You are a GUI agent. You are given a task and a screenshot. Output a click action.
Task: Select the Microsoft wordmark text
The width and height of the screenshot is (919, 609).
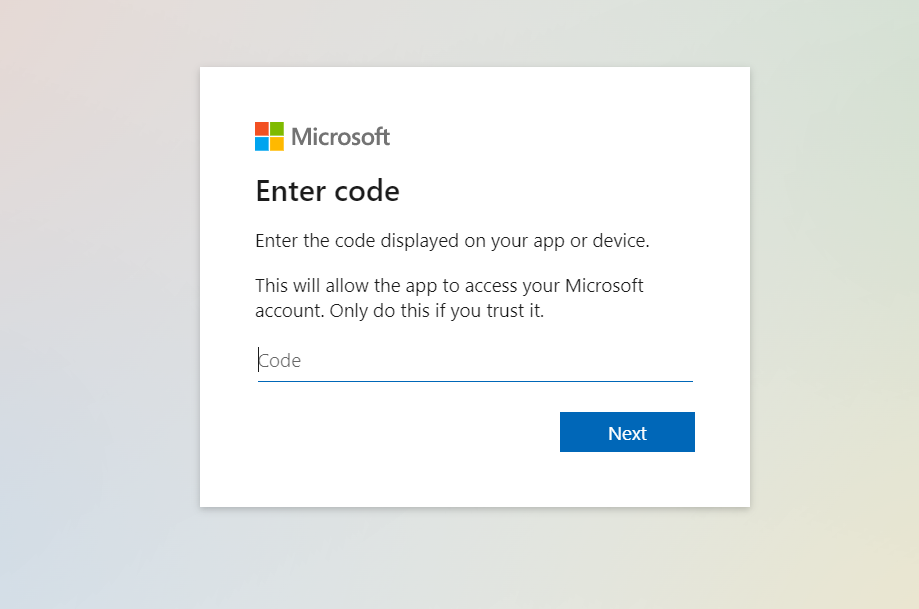click(340, 137)
